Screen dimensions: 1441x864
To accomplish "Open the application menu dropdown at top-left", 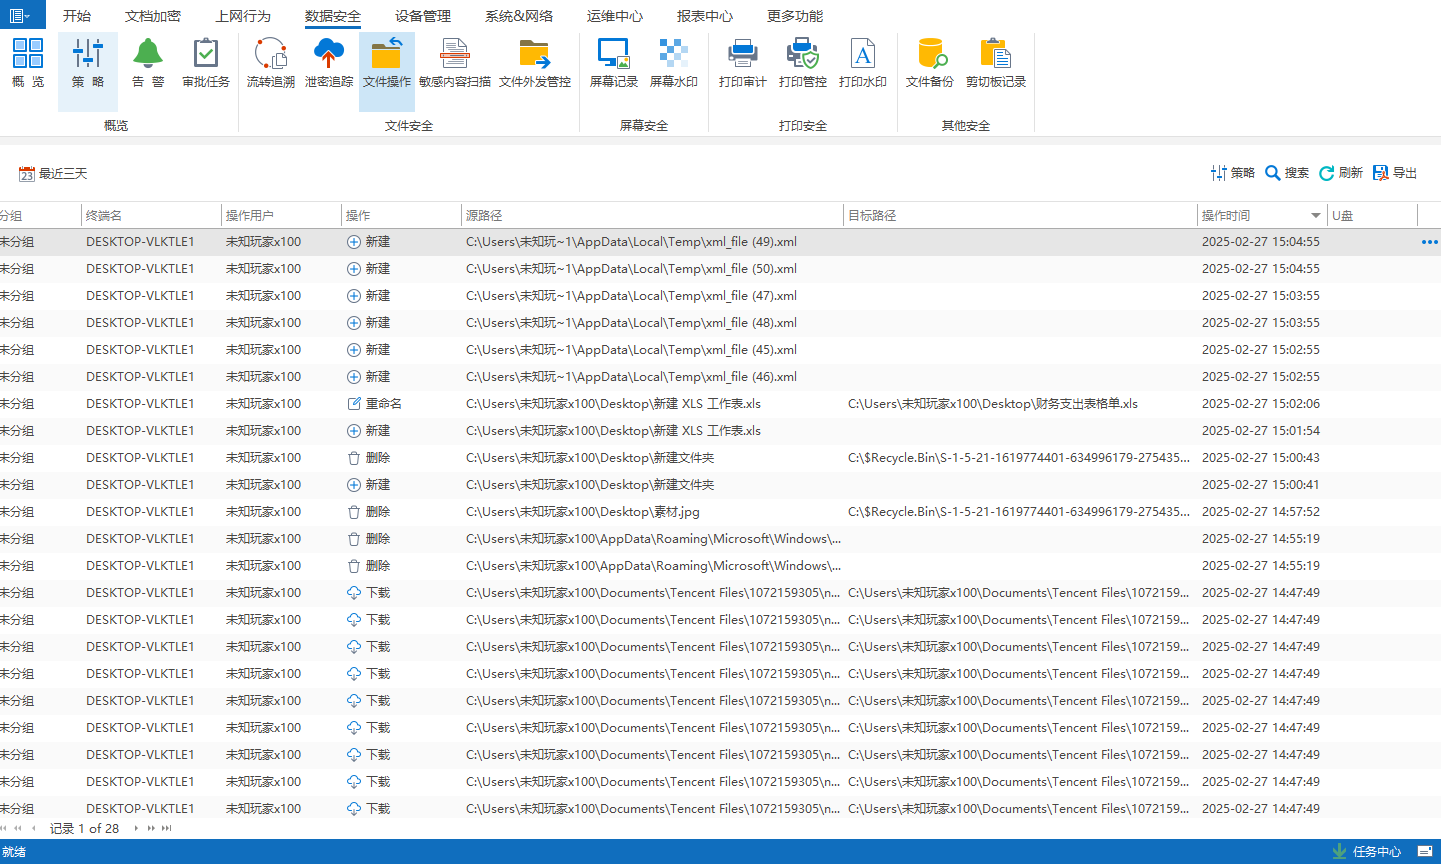I will [22, 15].
